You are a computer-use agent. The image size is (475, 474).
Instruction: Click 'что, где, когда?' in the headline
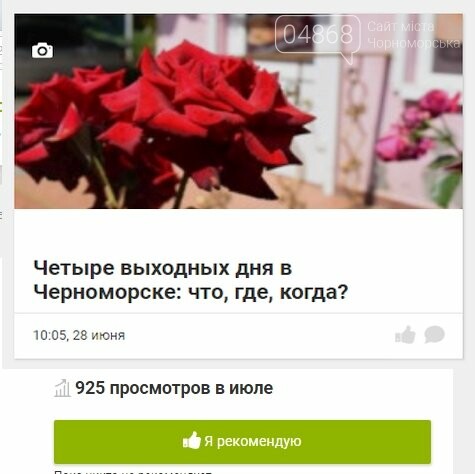(x=268, y=292)
